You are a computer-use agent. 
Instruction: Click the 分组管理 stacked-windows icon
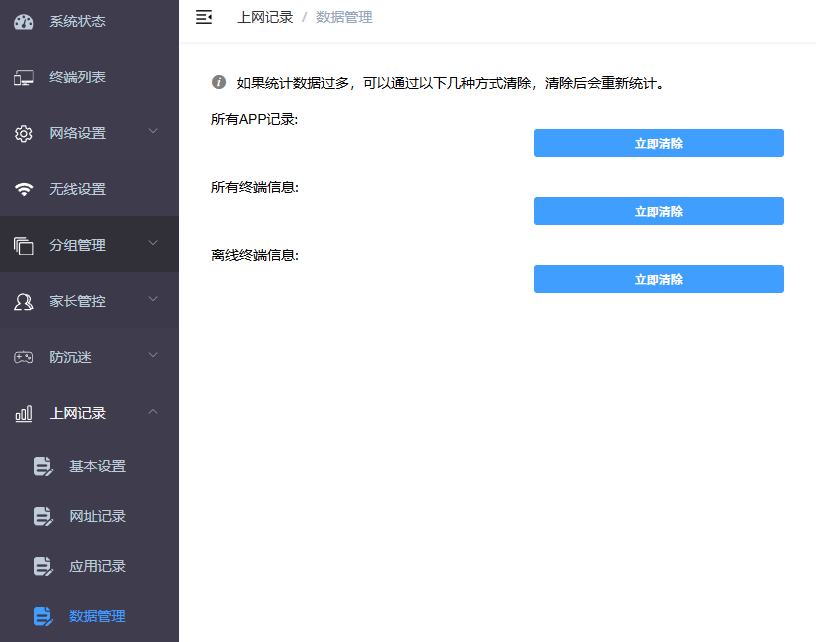[24, 245]
